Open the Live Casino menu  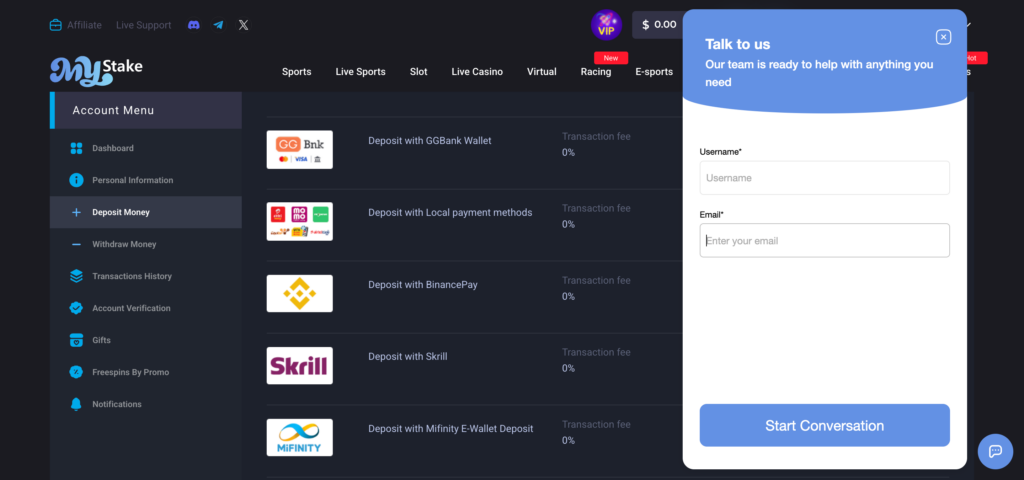(x=477, y=72)
